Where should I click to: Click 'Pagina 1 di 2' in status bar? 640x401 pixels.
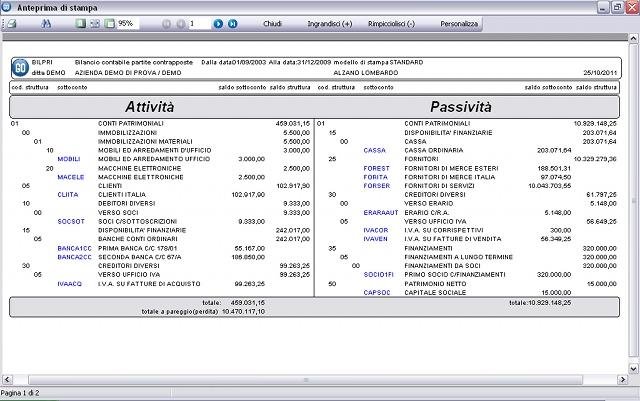[x=20, y=393]
